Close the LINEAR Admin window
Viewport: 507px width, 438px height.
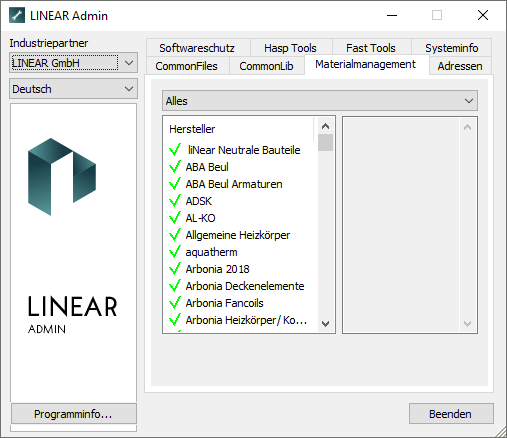[483, 15]
